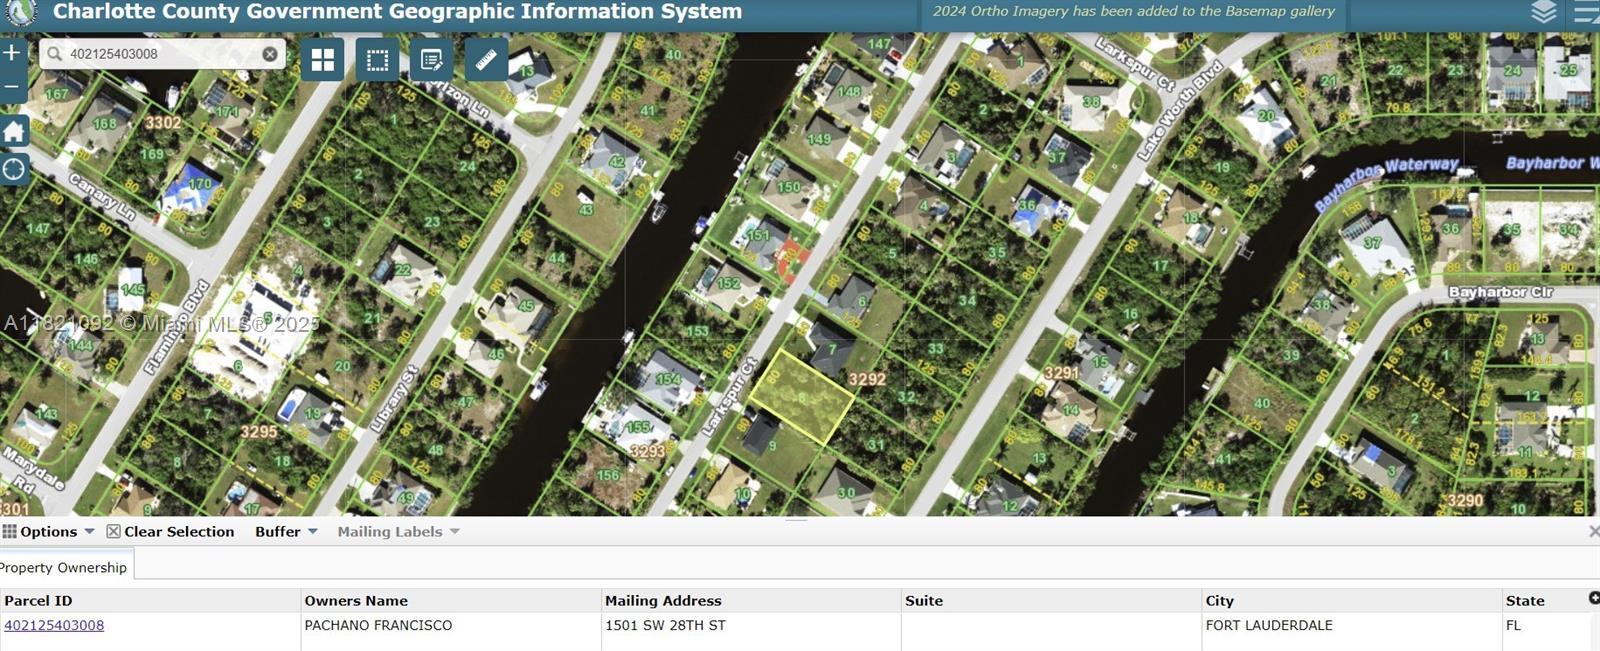Click the parcel ID search field
Viewport: 1600px width, 651px height.
pyautogui.click(x=160, y=54)
